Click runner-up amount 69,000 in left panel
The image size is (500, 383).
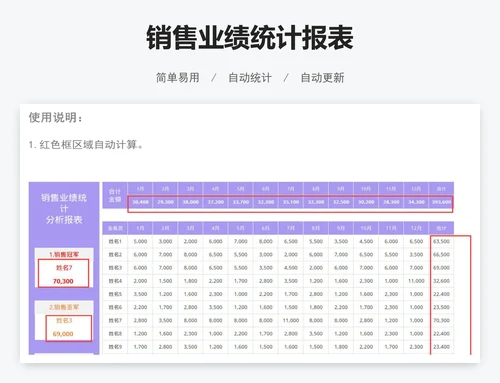[x=63, y=334]
